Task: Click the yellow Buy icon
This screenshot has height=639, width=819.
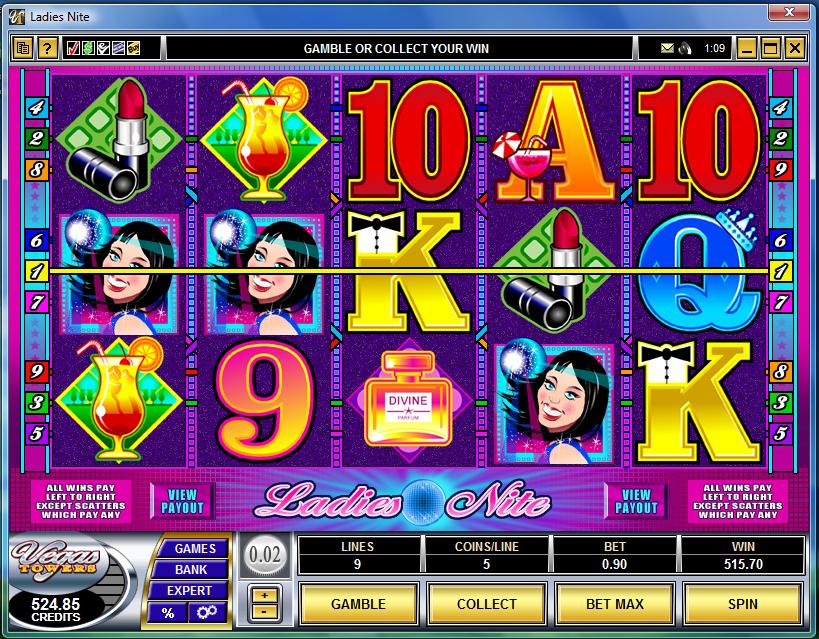Action: coord(134,49)
